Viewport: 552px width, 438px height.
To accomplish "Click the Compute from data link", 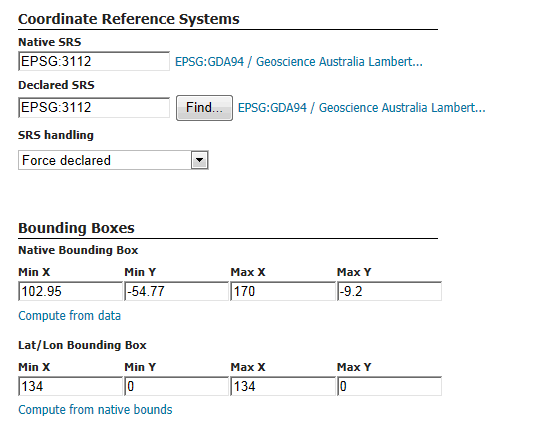I will coord(69,315).
